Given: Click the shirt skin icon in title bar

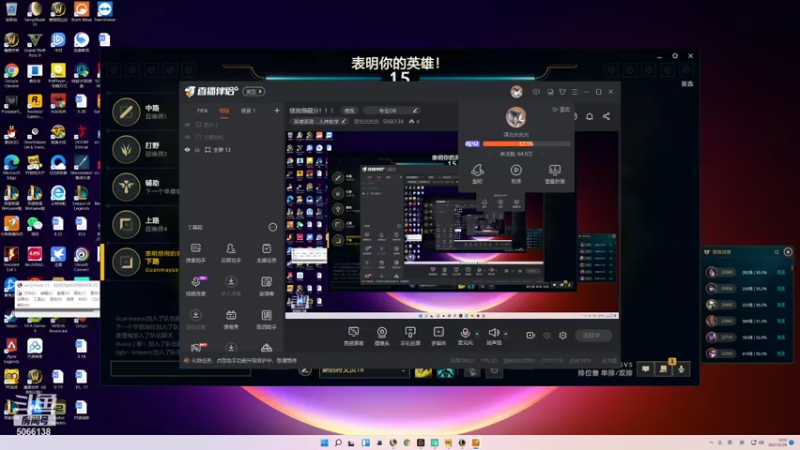Looking at the screenshot, I should coord(562,92).
